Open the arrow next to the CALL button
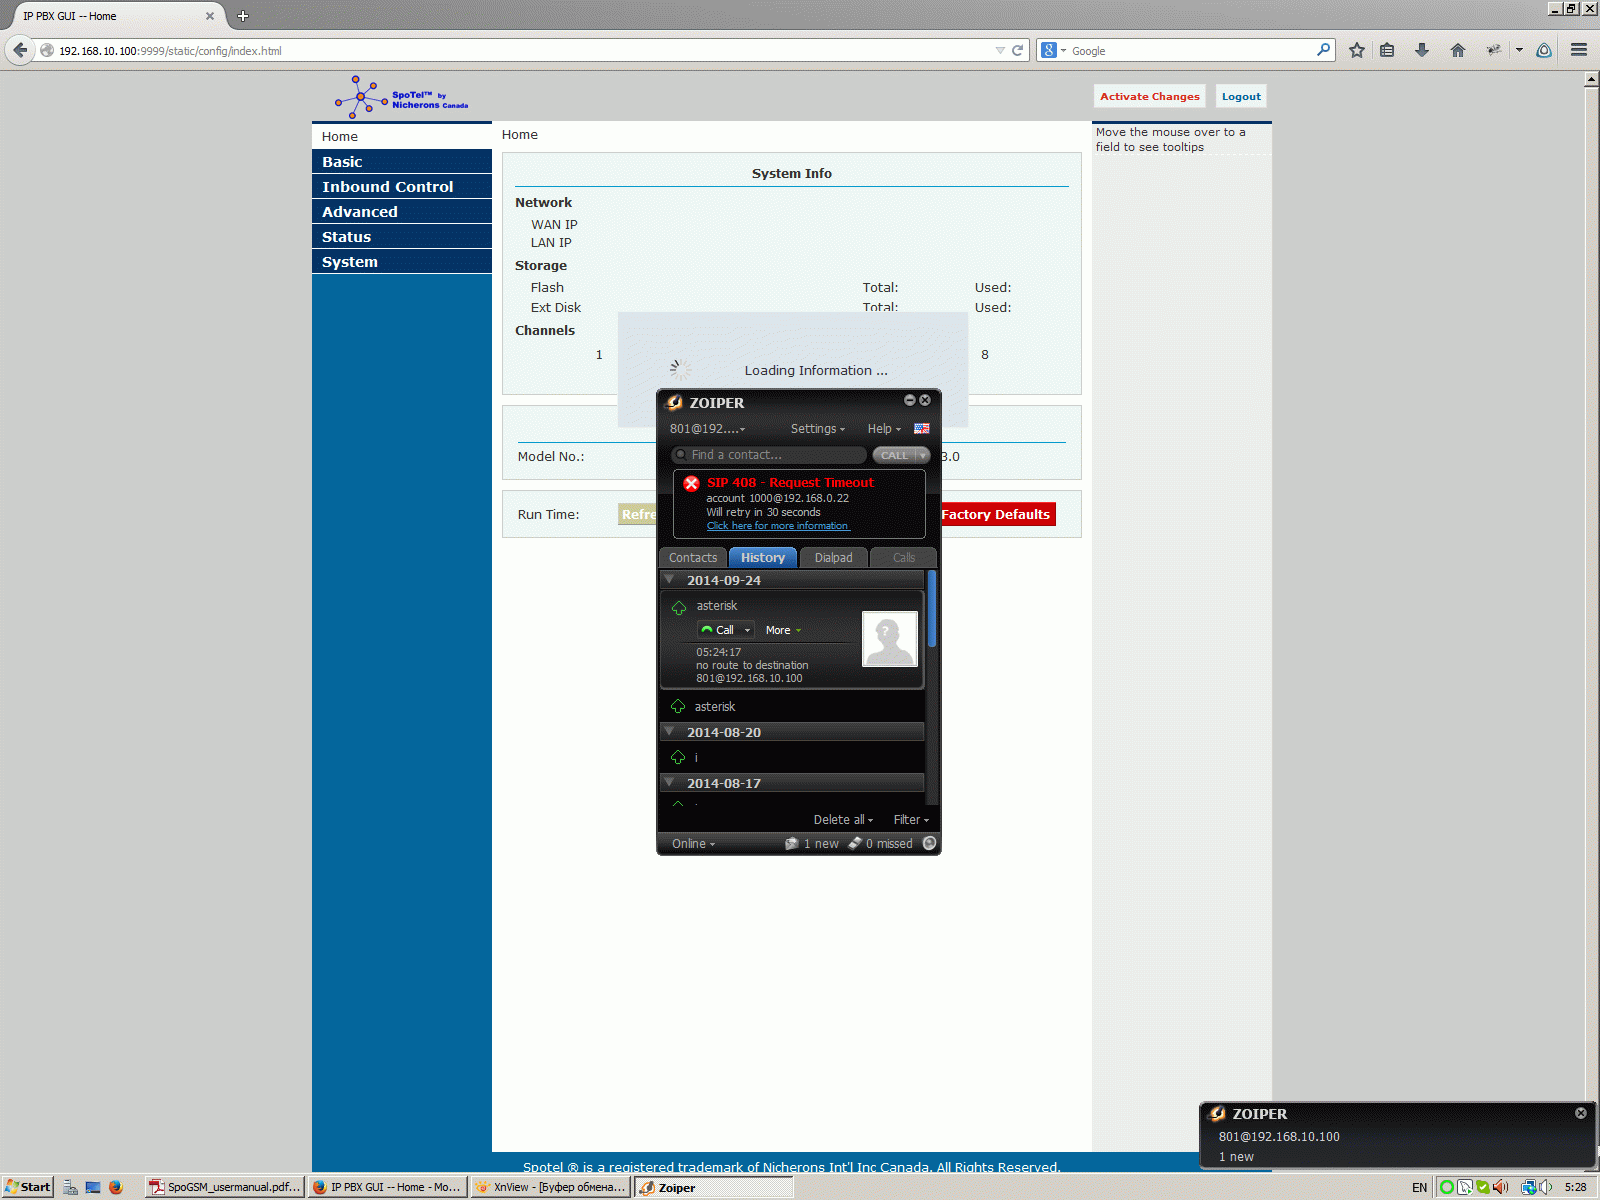1600x1200 pixels. (922, 456)
